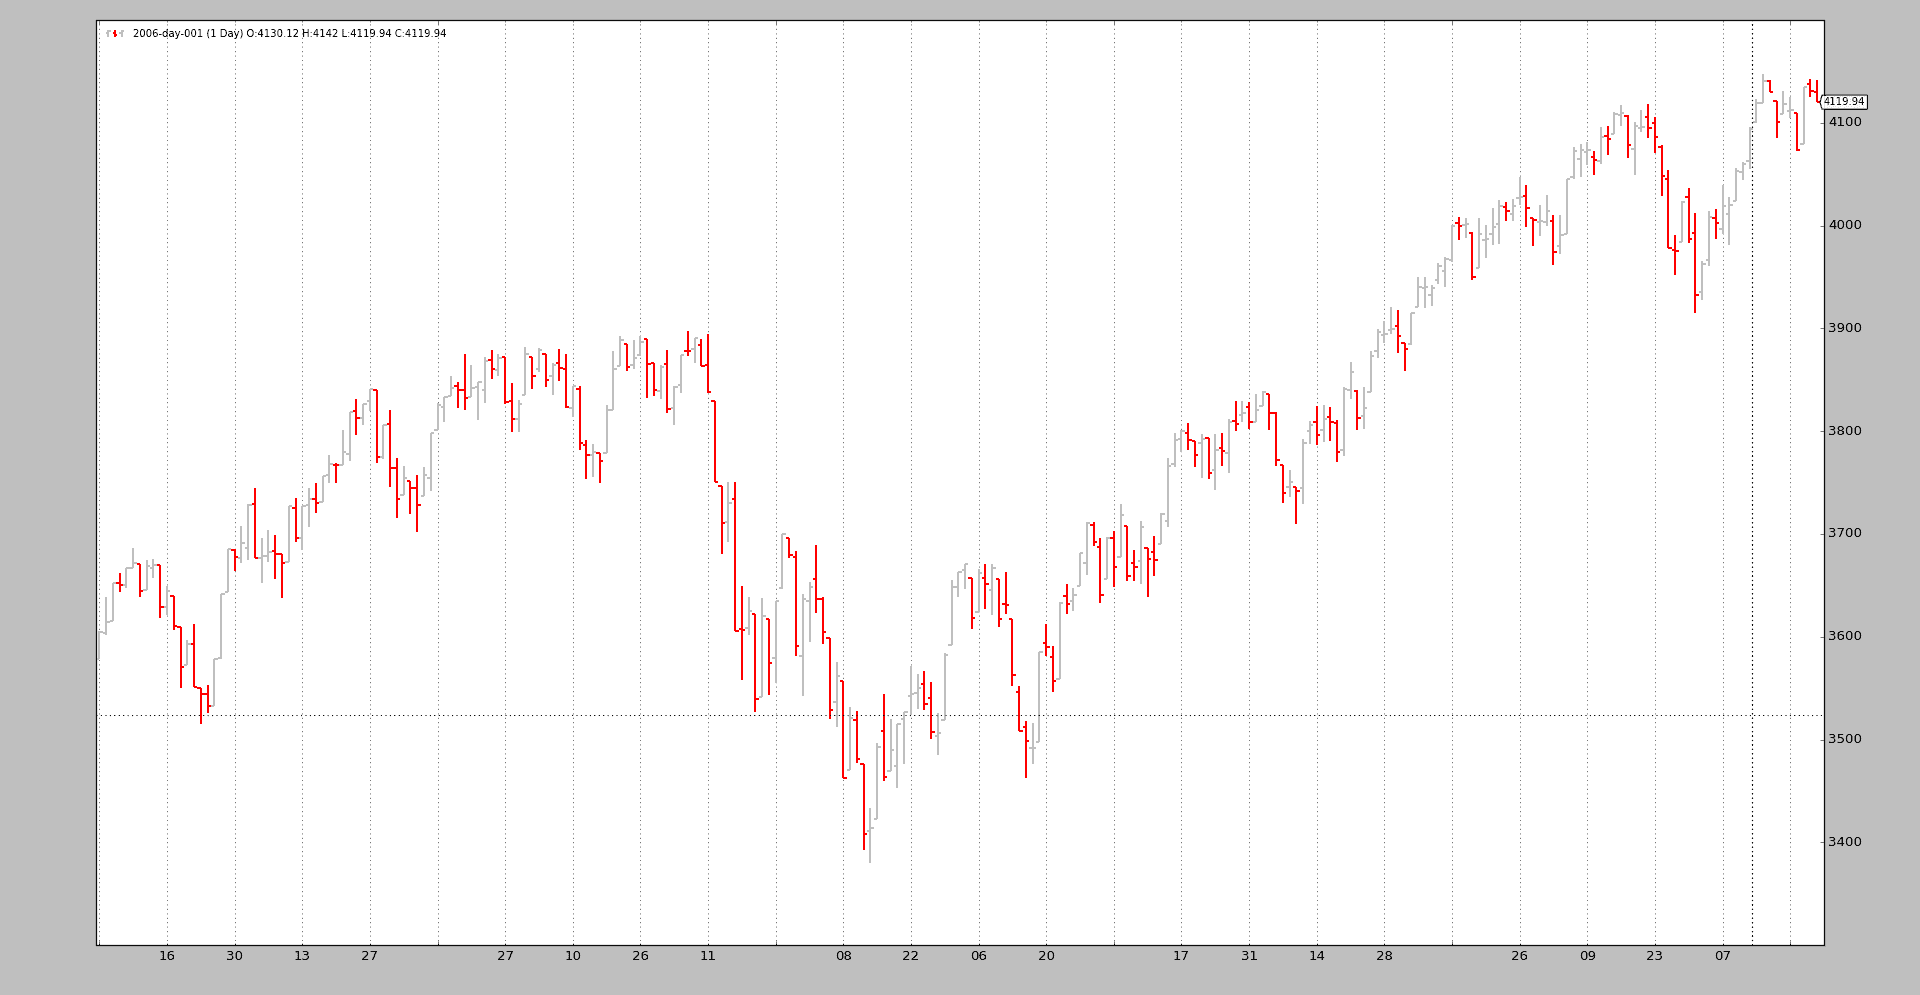This screenshot has width=1920, height=995.
Task: Click the 3600 price axis label
Action: (1844, 636)
